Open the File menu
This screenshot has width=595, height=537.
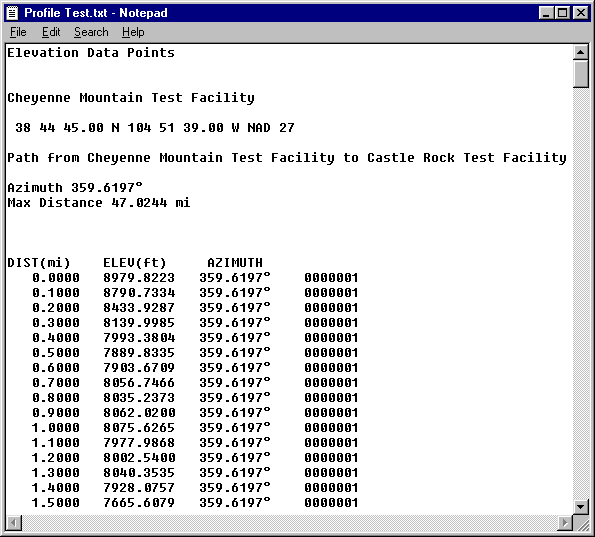[x=18, y=32]
